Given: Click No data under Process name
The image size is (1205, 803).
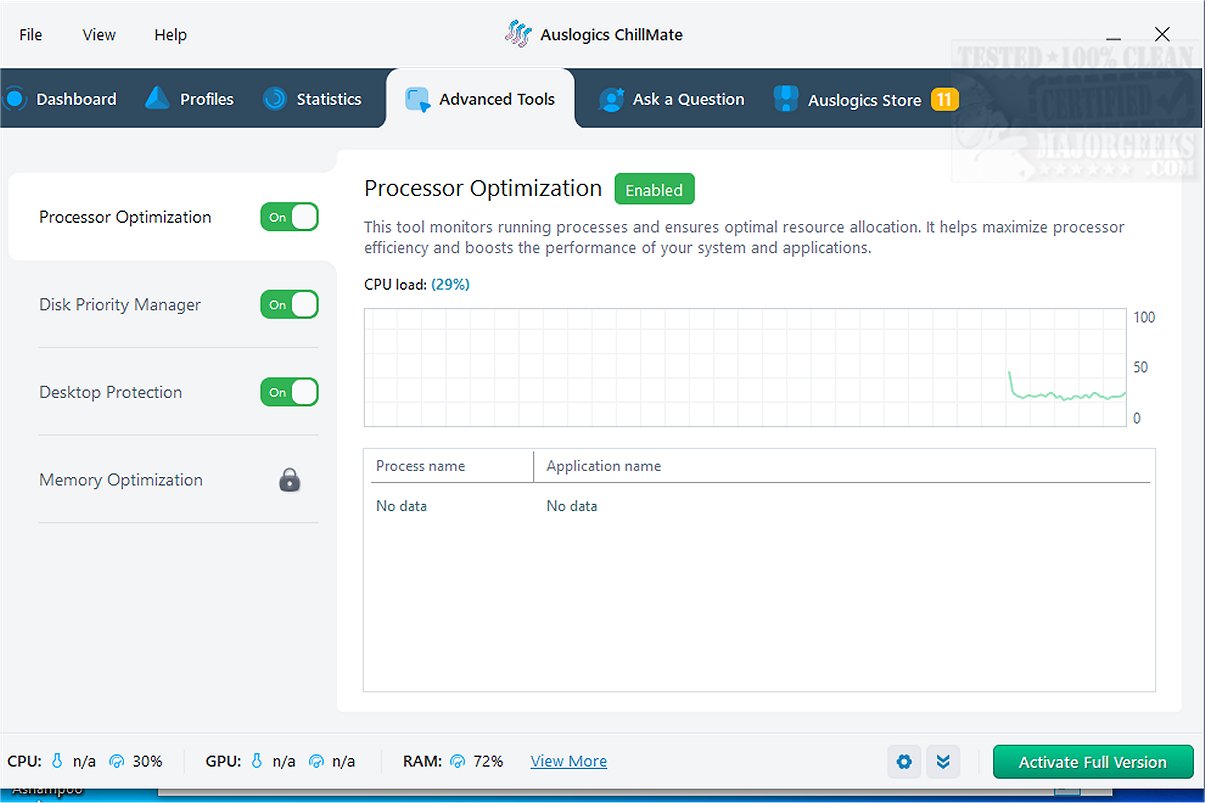Looking at the screenshot, I should point(401,506).
